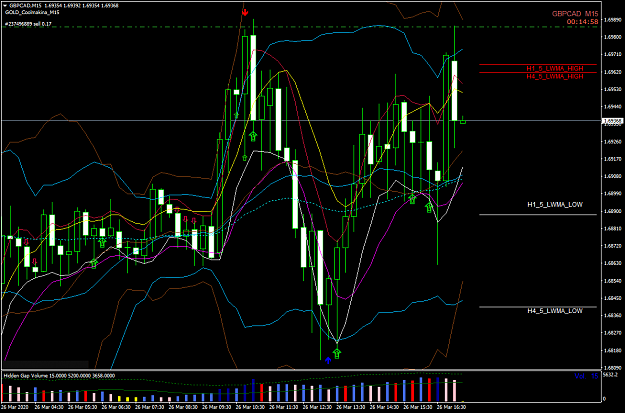Select the H1_5_LWMA_HIGH level label
The width and height of the screenshot is (625, 413).
(554, 69)
